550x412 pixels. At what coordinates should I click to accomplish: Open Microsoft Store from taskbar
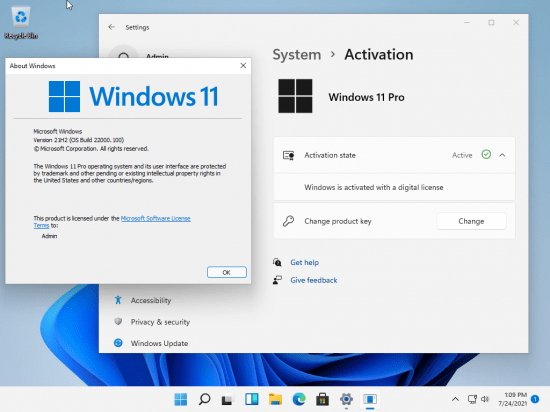pyautogui.click(x=322, y=399)
